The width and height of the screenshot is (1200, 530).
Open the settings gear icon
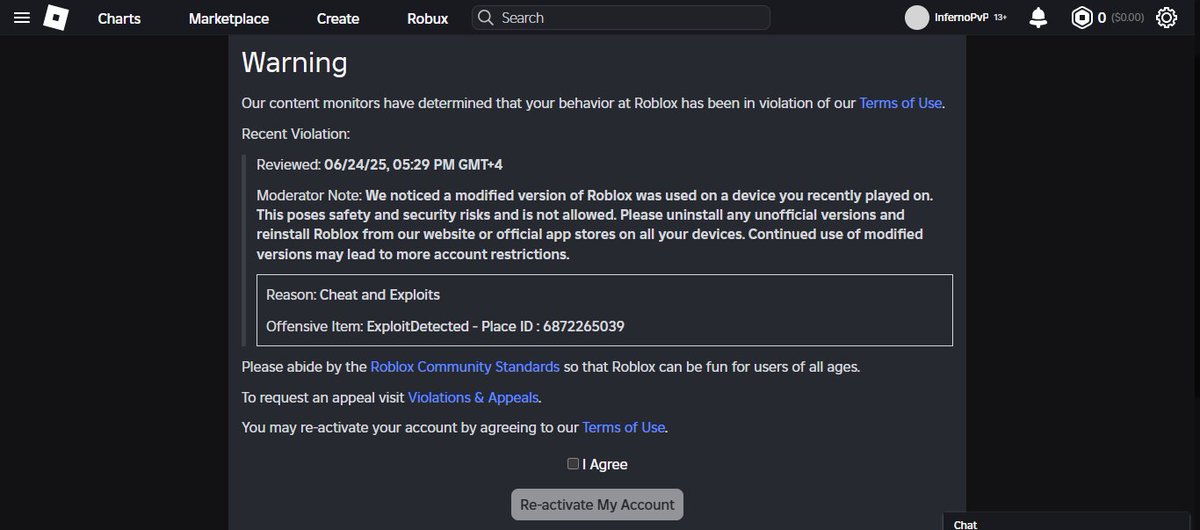pyautogui.click(x=1166, y=18)
